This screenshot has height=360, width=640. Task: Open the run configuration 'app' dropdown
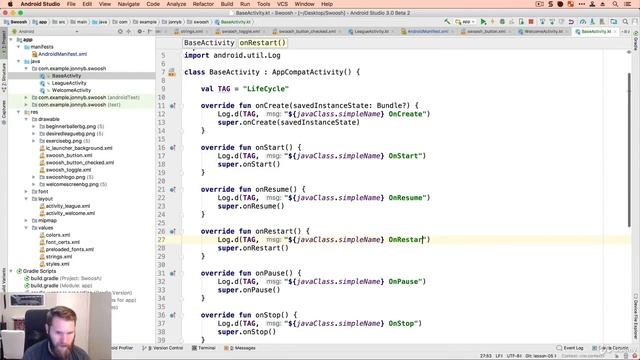tap(465, 22)
